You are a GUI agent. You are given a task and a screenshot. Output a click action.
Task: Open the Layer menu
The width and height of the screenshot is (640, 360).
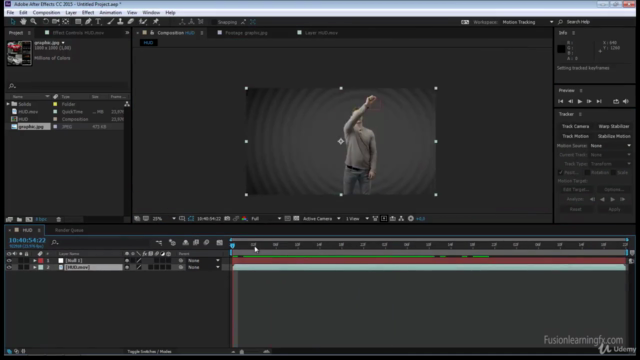tap(71, 13)
